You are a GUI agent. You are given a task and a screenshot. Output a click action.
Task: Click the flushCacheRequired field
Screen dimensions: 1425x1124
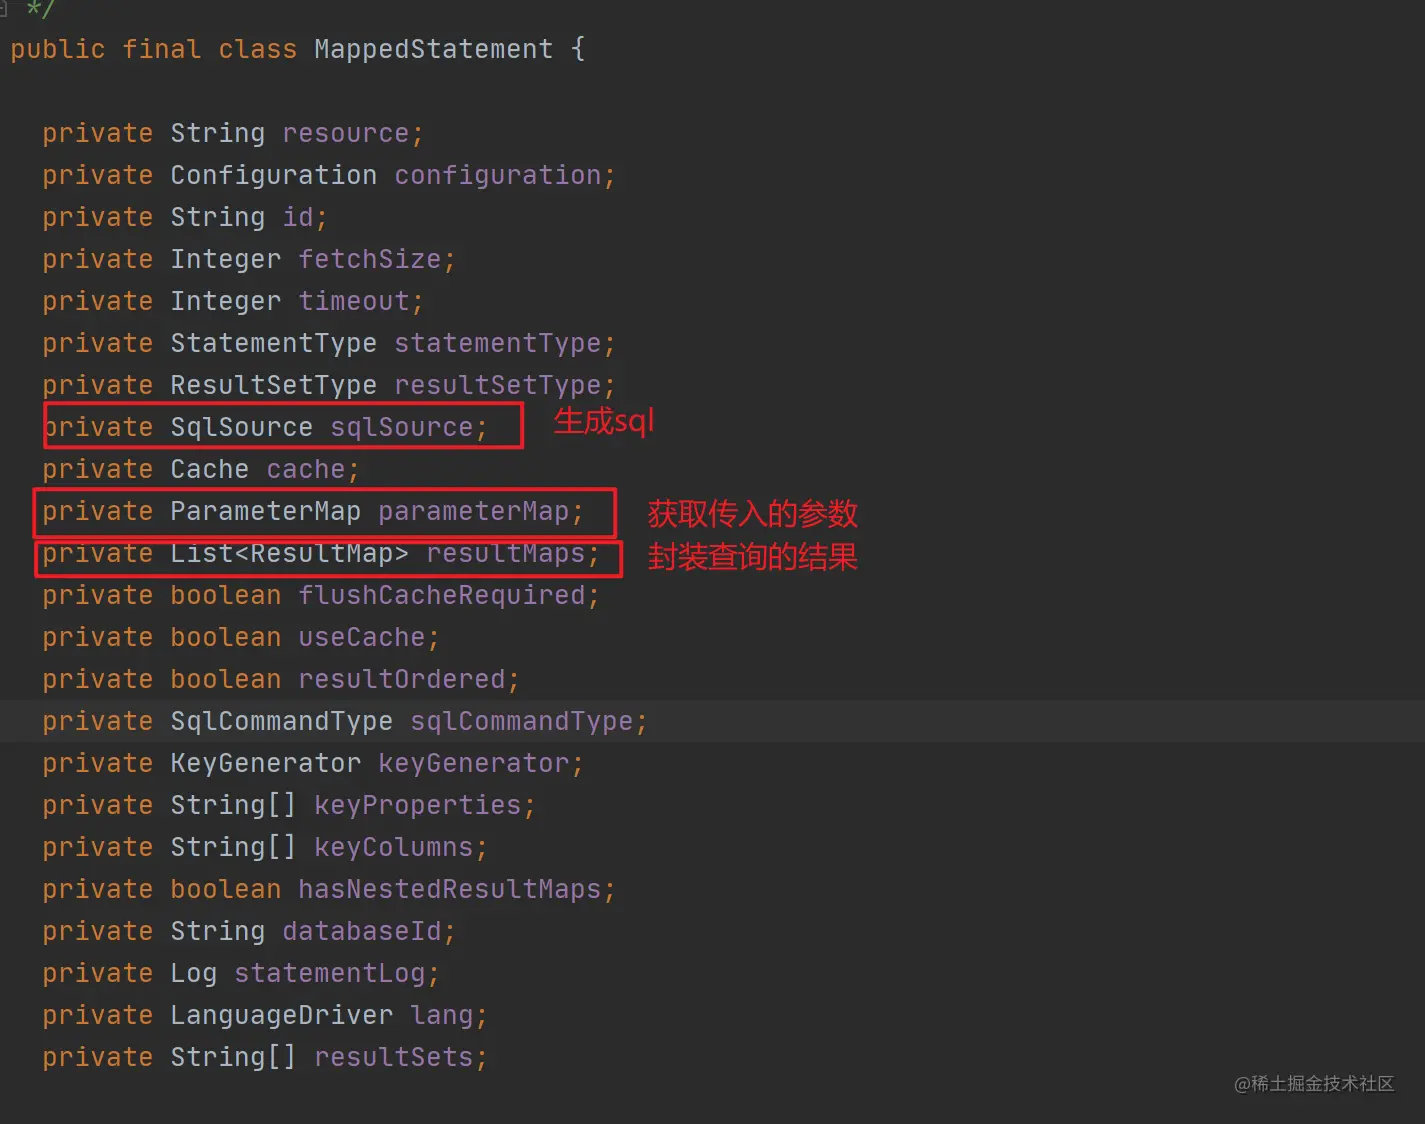point(441,595)
